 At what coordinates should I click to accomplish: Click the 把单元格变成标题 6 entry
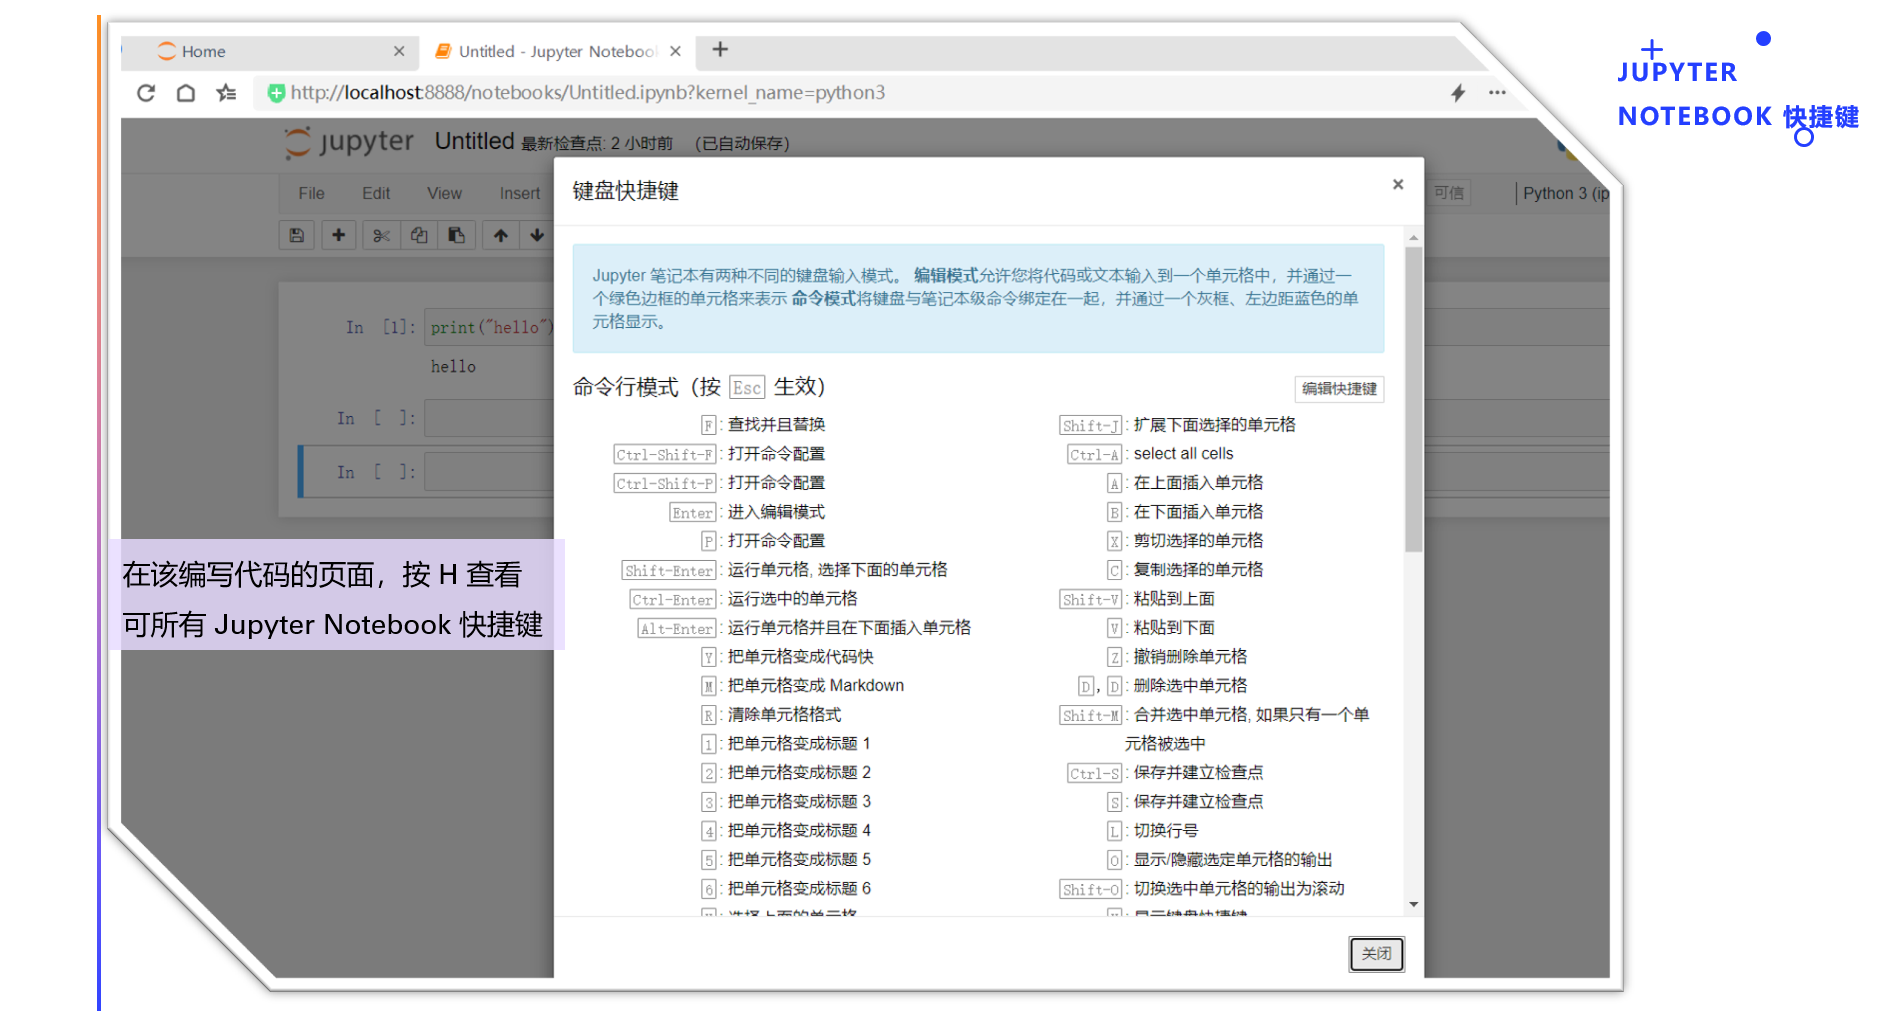[799, 889]
